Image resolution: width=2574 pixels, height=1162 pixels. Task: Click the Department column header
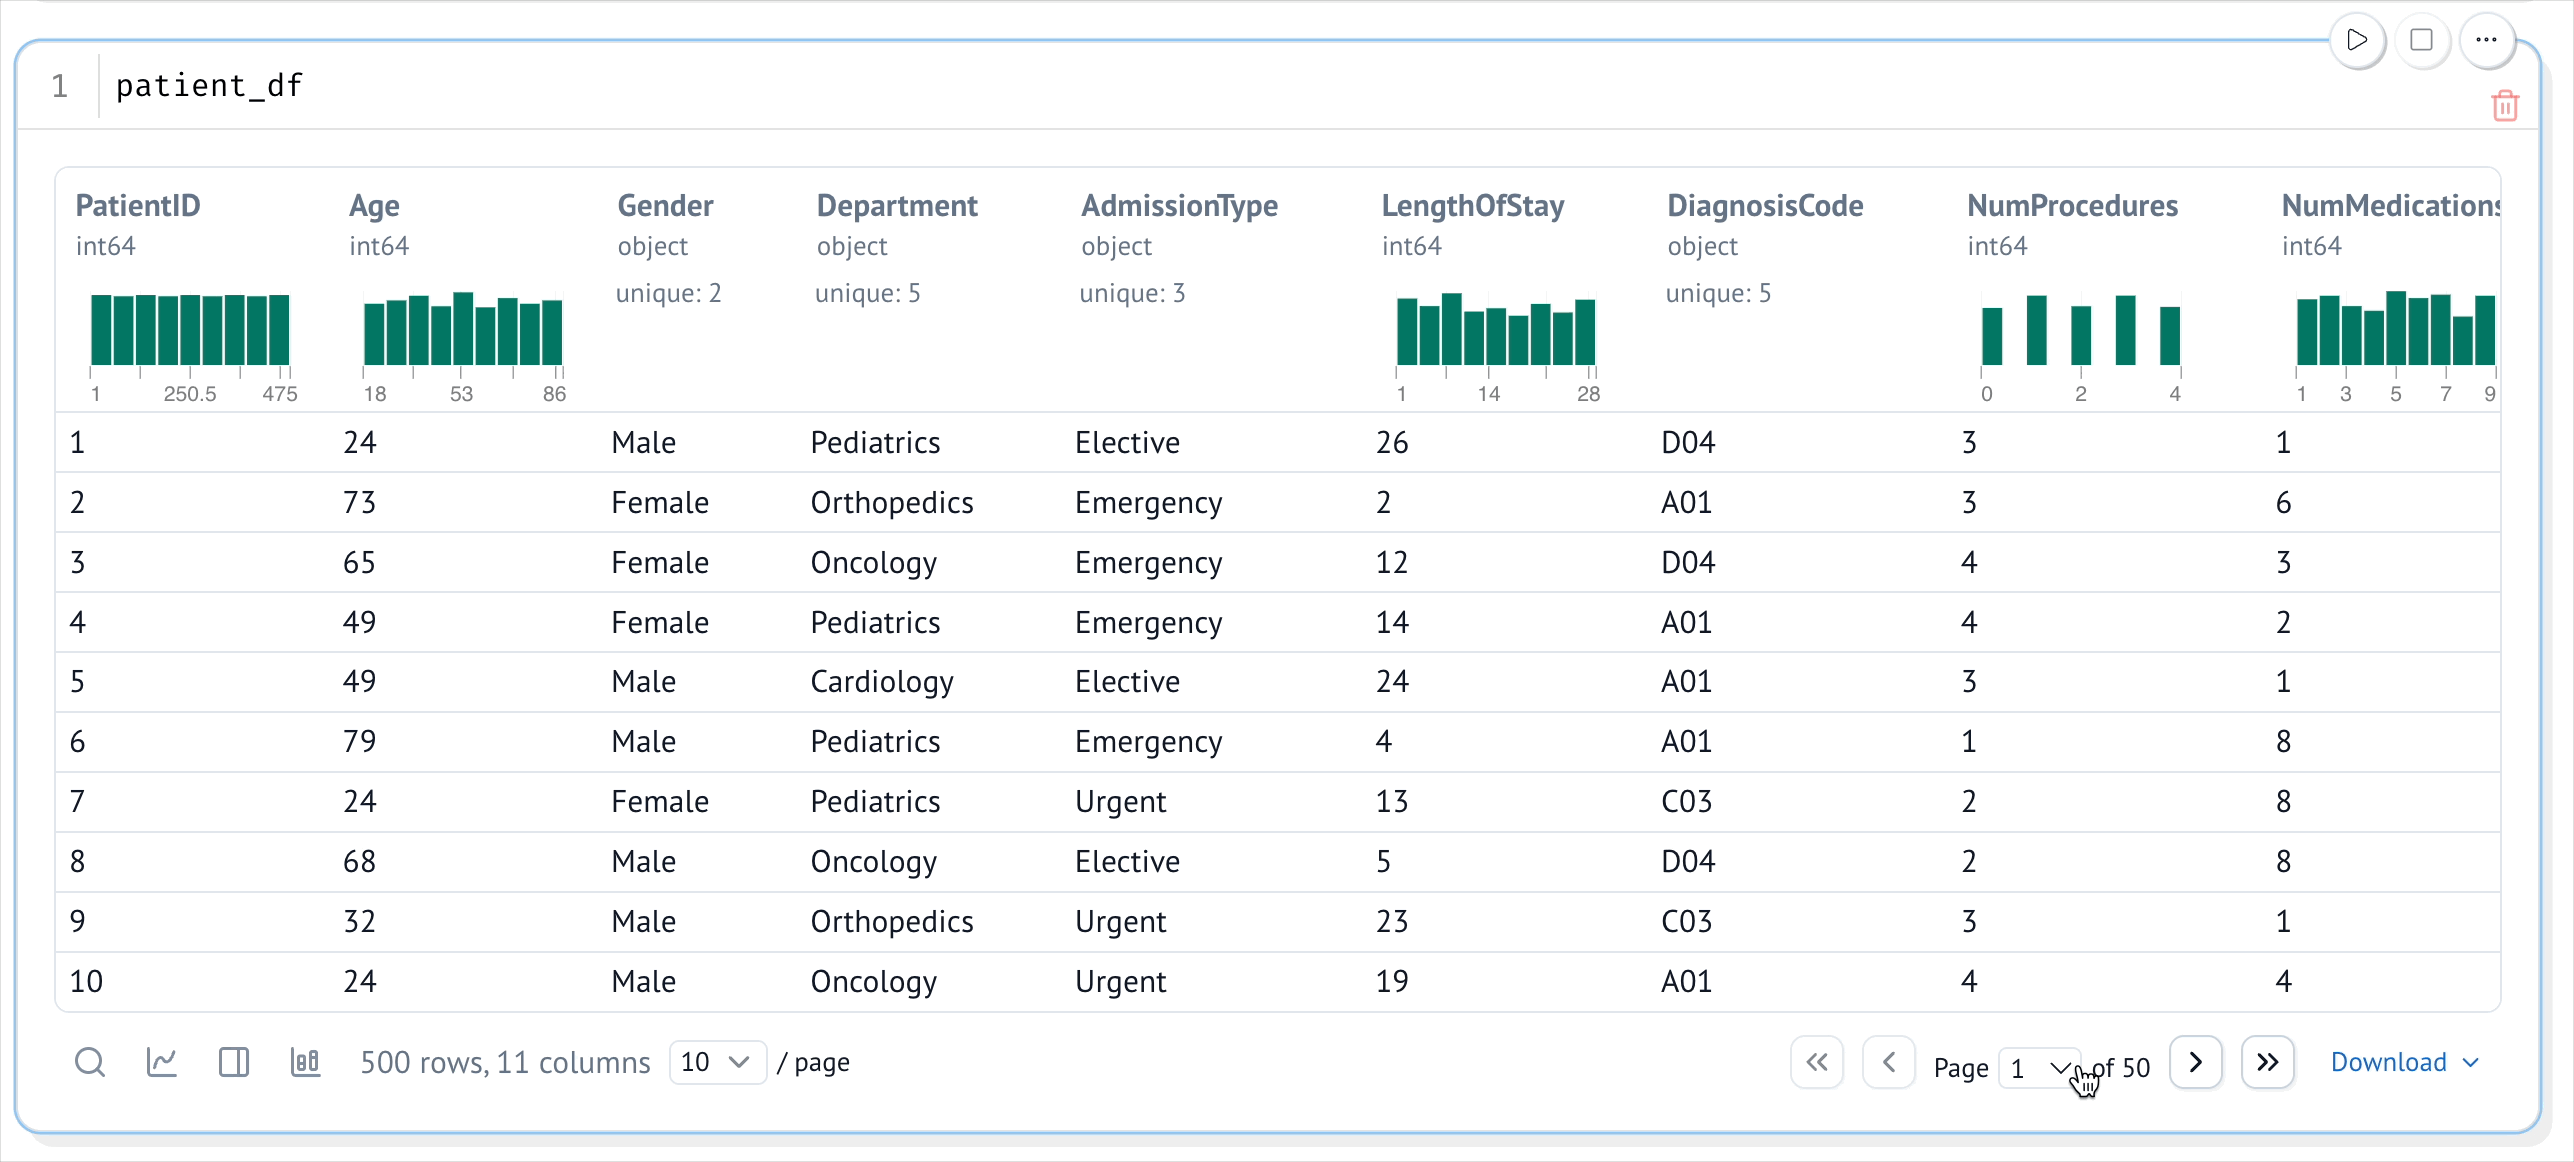click(896, 206)
